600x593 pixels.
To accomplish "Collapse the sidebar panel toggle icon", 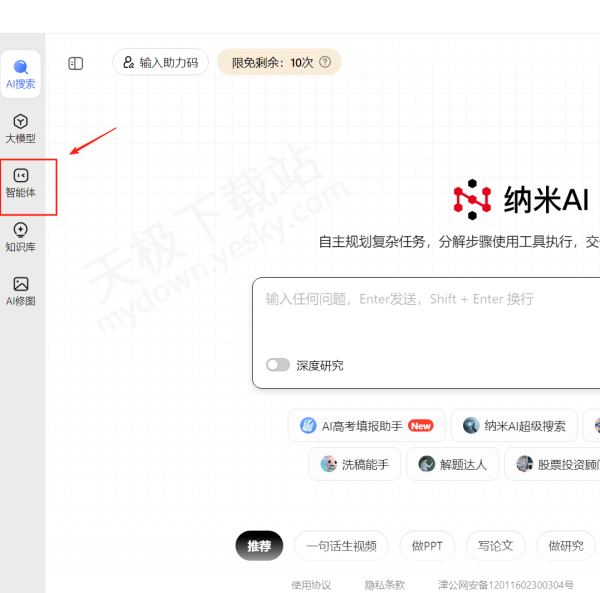I will (x=76, y=63).
